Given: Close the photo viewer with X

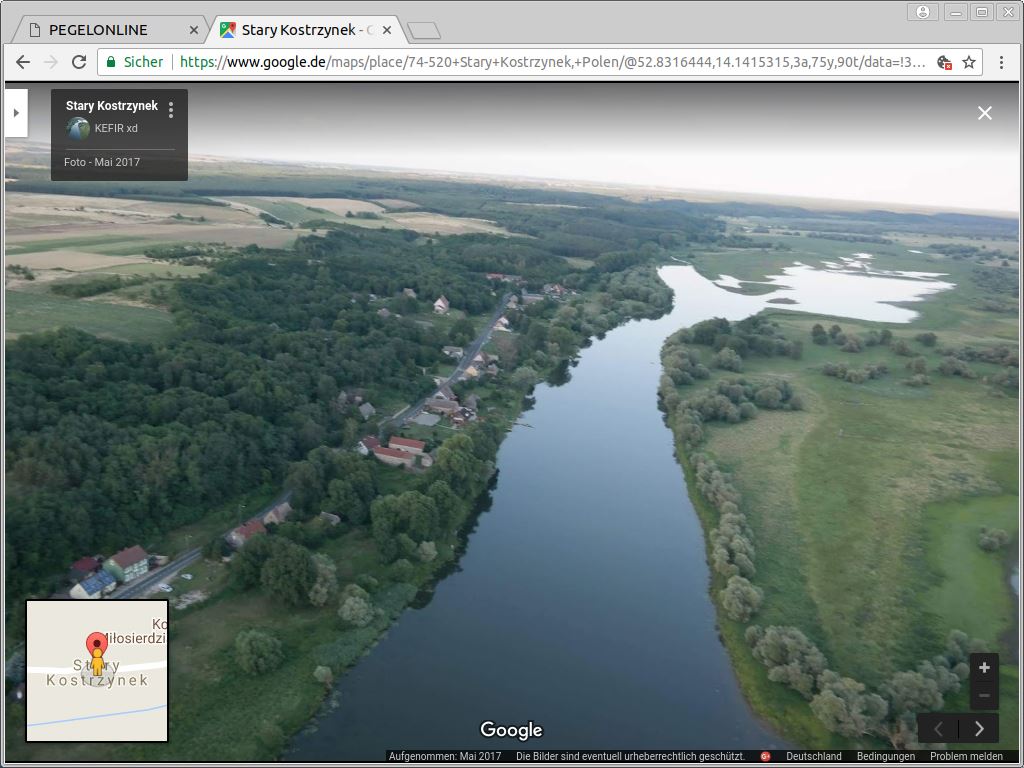Looking at the screenshot, I should [x=985, y=113].
